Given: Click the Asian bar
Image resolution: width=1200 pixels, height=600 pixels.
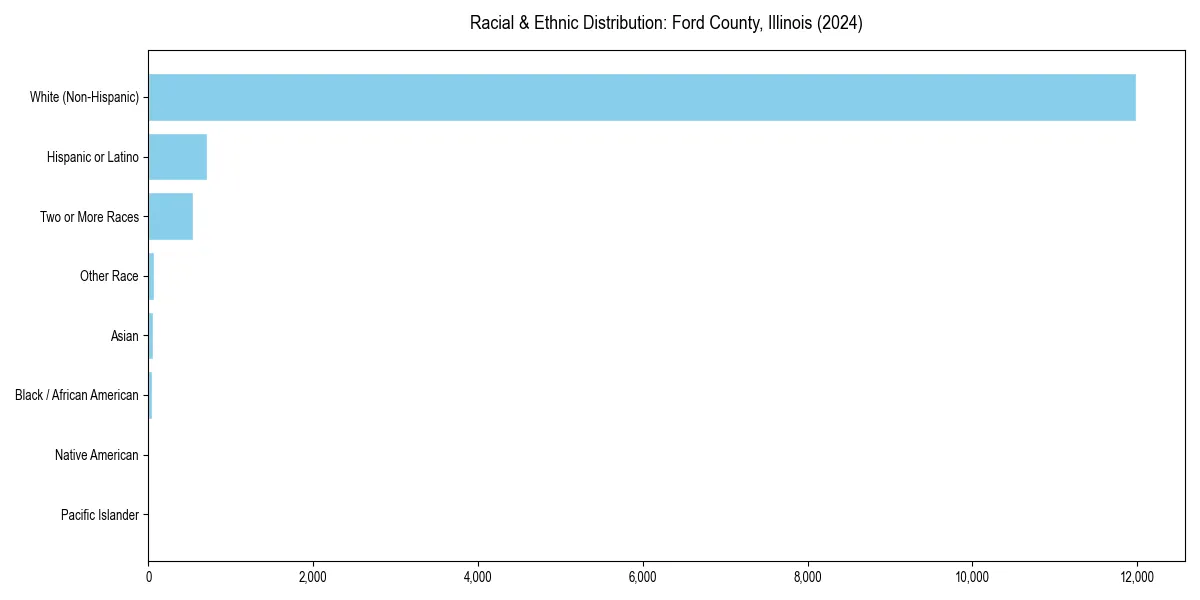Looking at the screenshot, I should (x=151, y=336).
